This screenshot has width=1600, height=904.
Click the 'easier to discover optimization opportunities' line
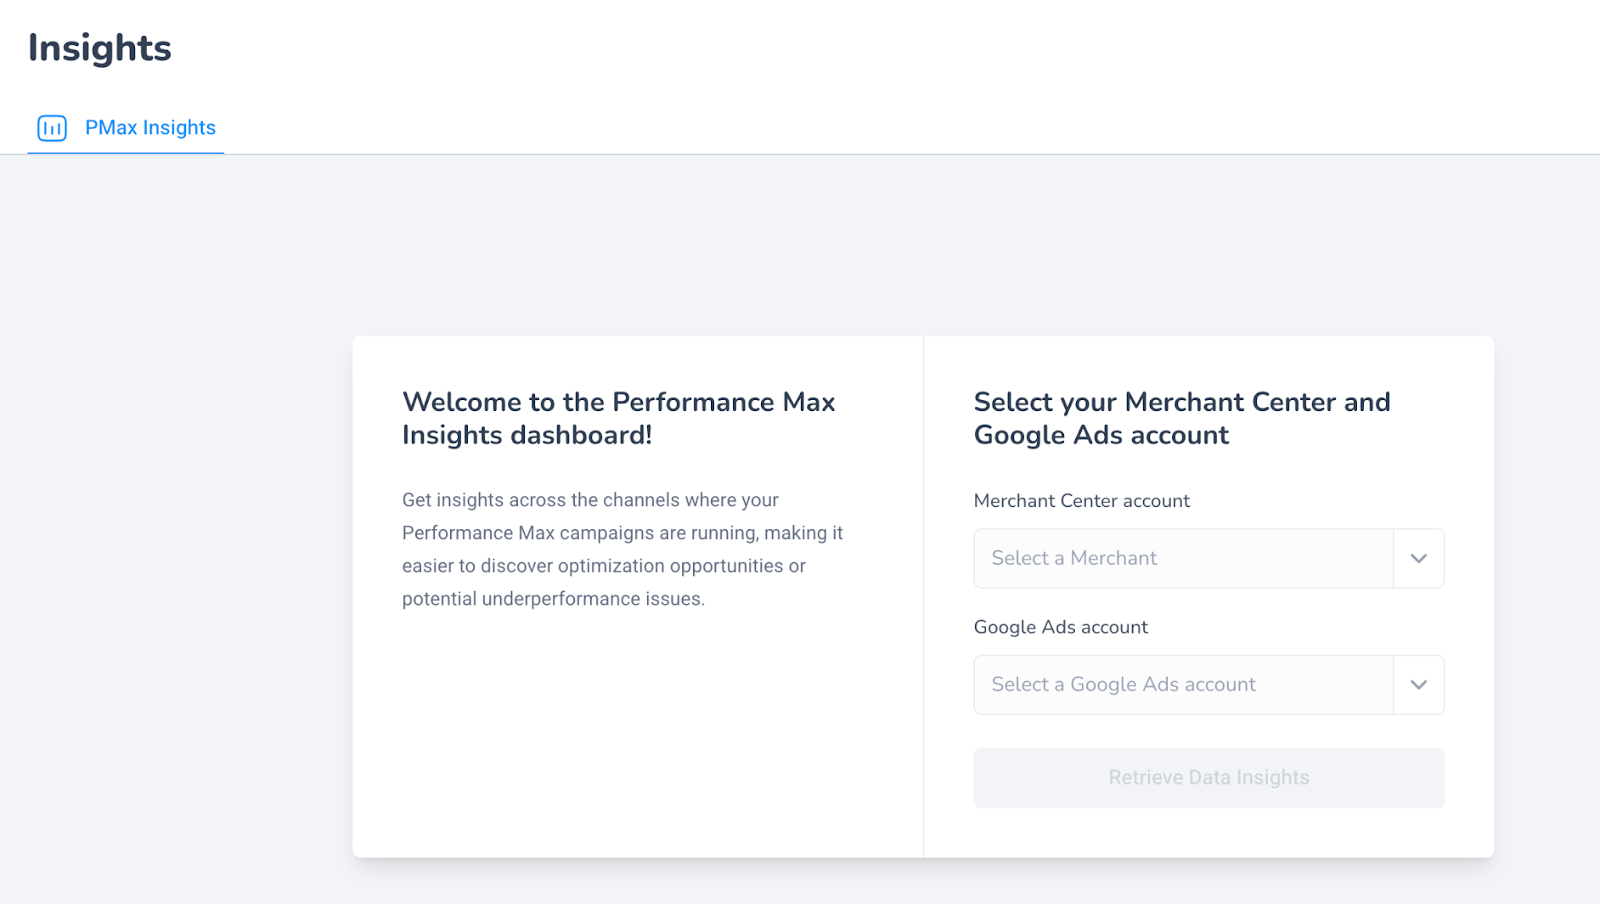[603, 566]
